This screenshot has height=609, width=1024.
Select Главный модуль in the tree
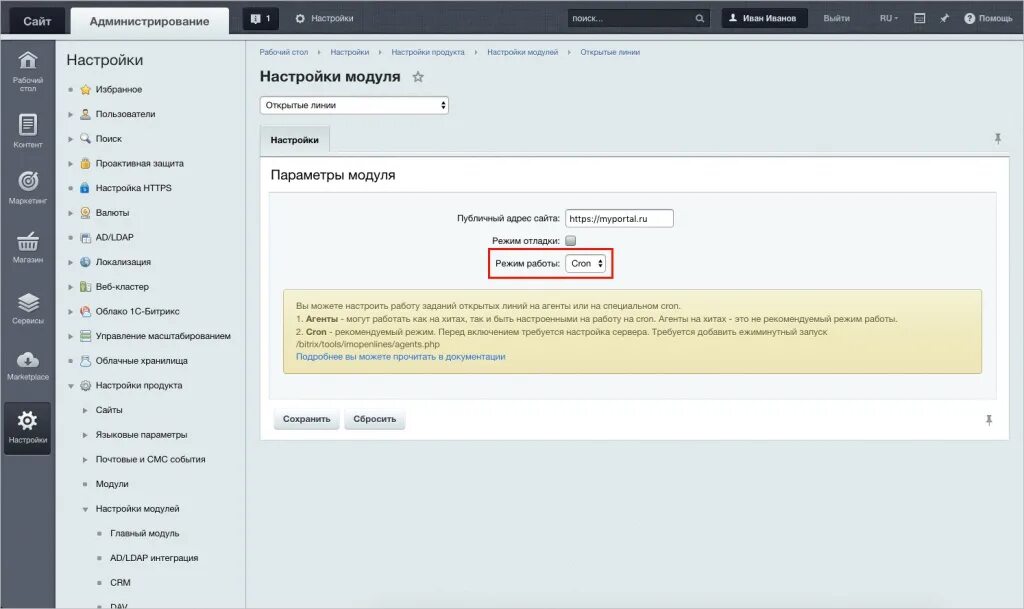click(144, 533)
